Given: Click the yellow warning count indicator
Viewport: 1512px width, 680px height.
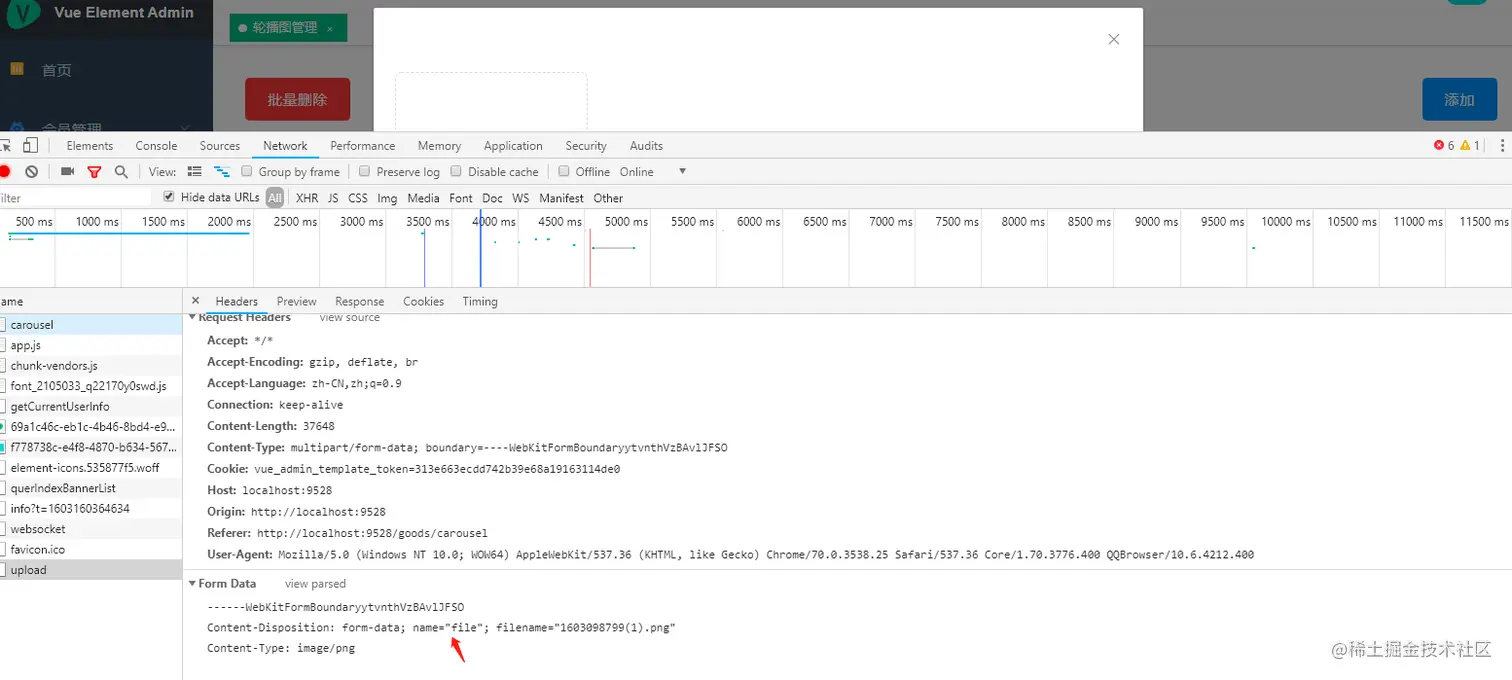Looking at the screenshot, I should coord(1469,146).
